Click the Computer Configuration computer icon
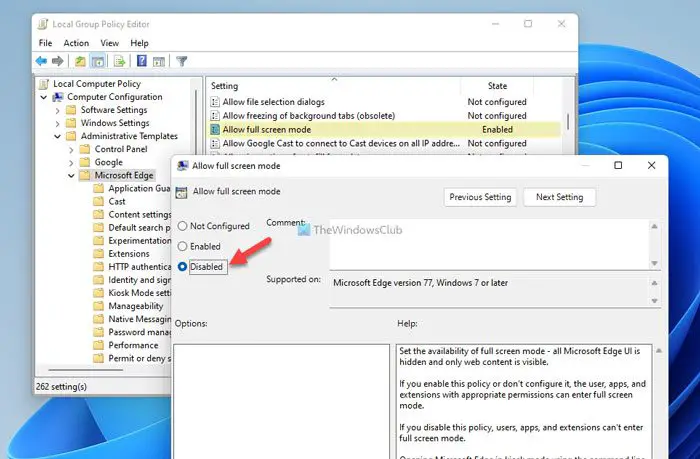This screenshot has height=459, width=700. 58,97
